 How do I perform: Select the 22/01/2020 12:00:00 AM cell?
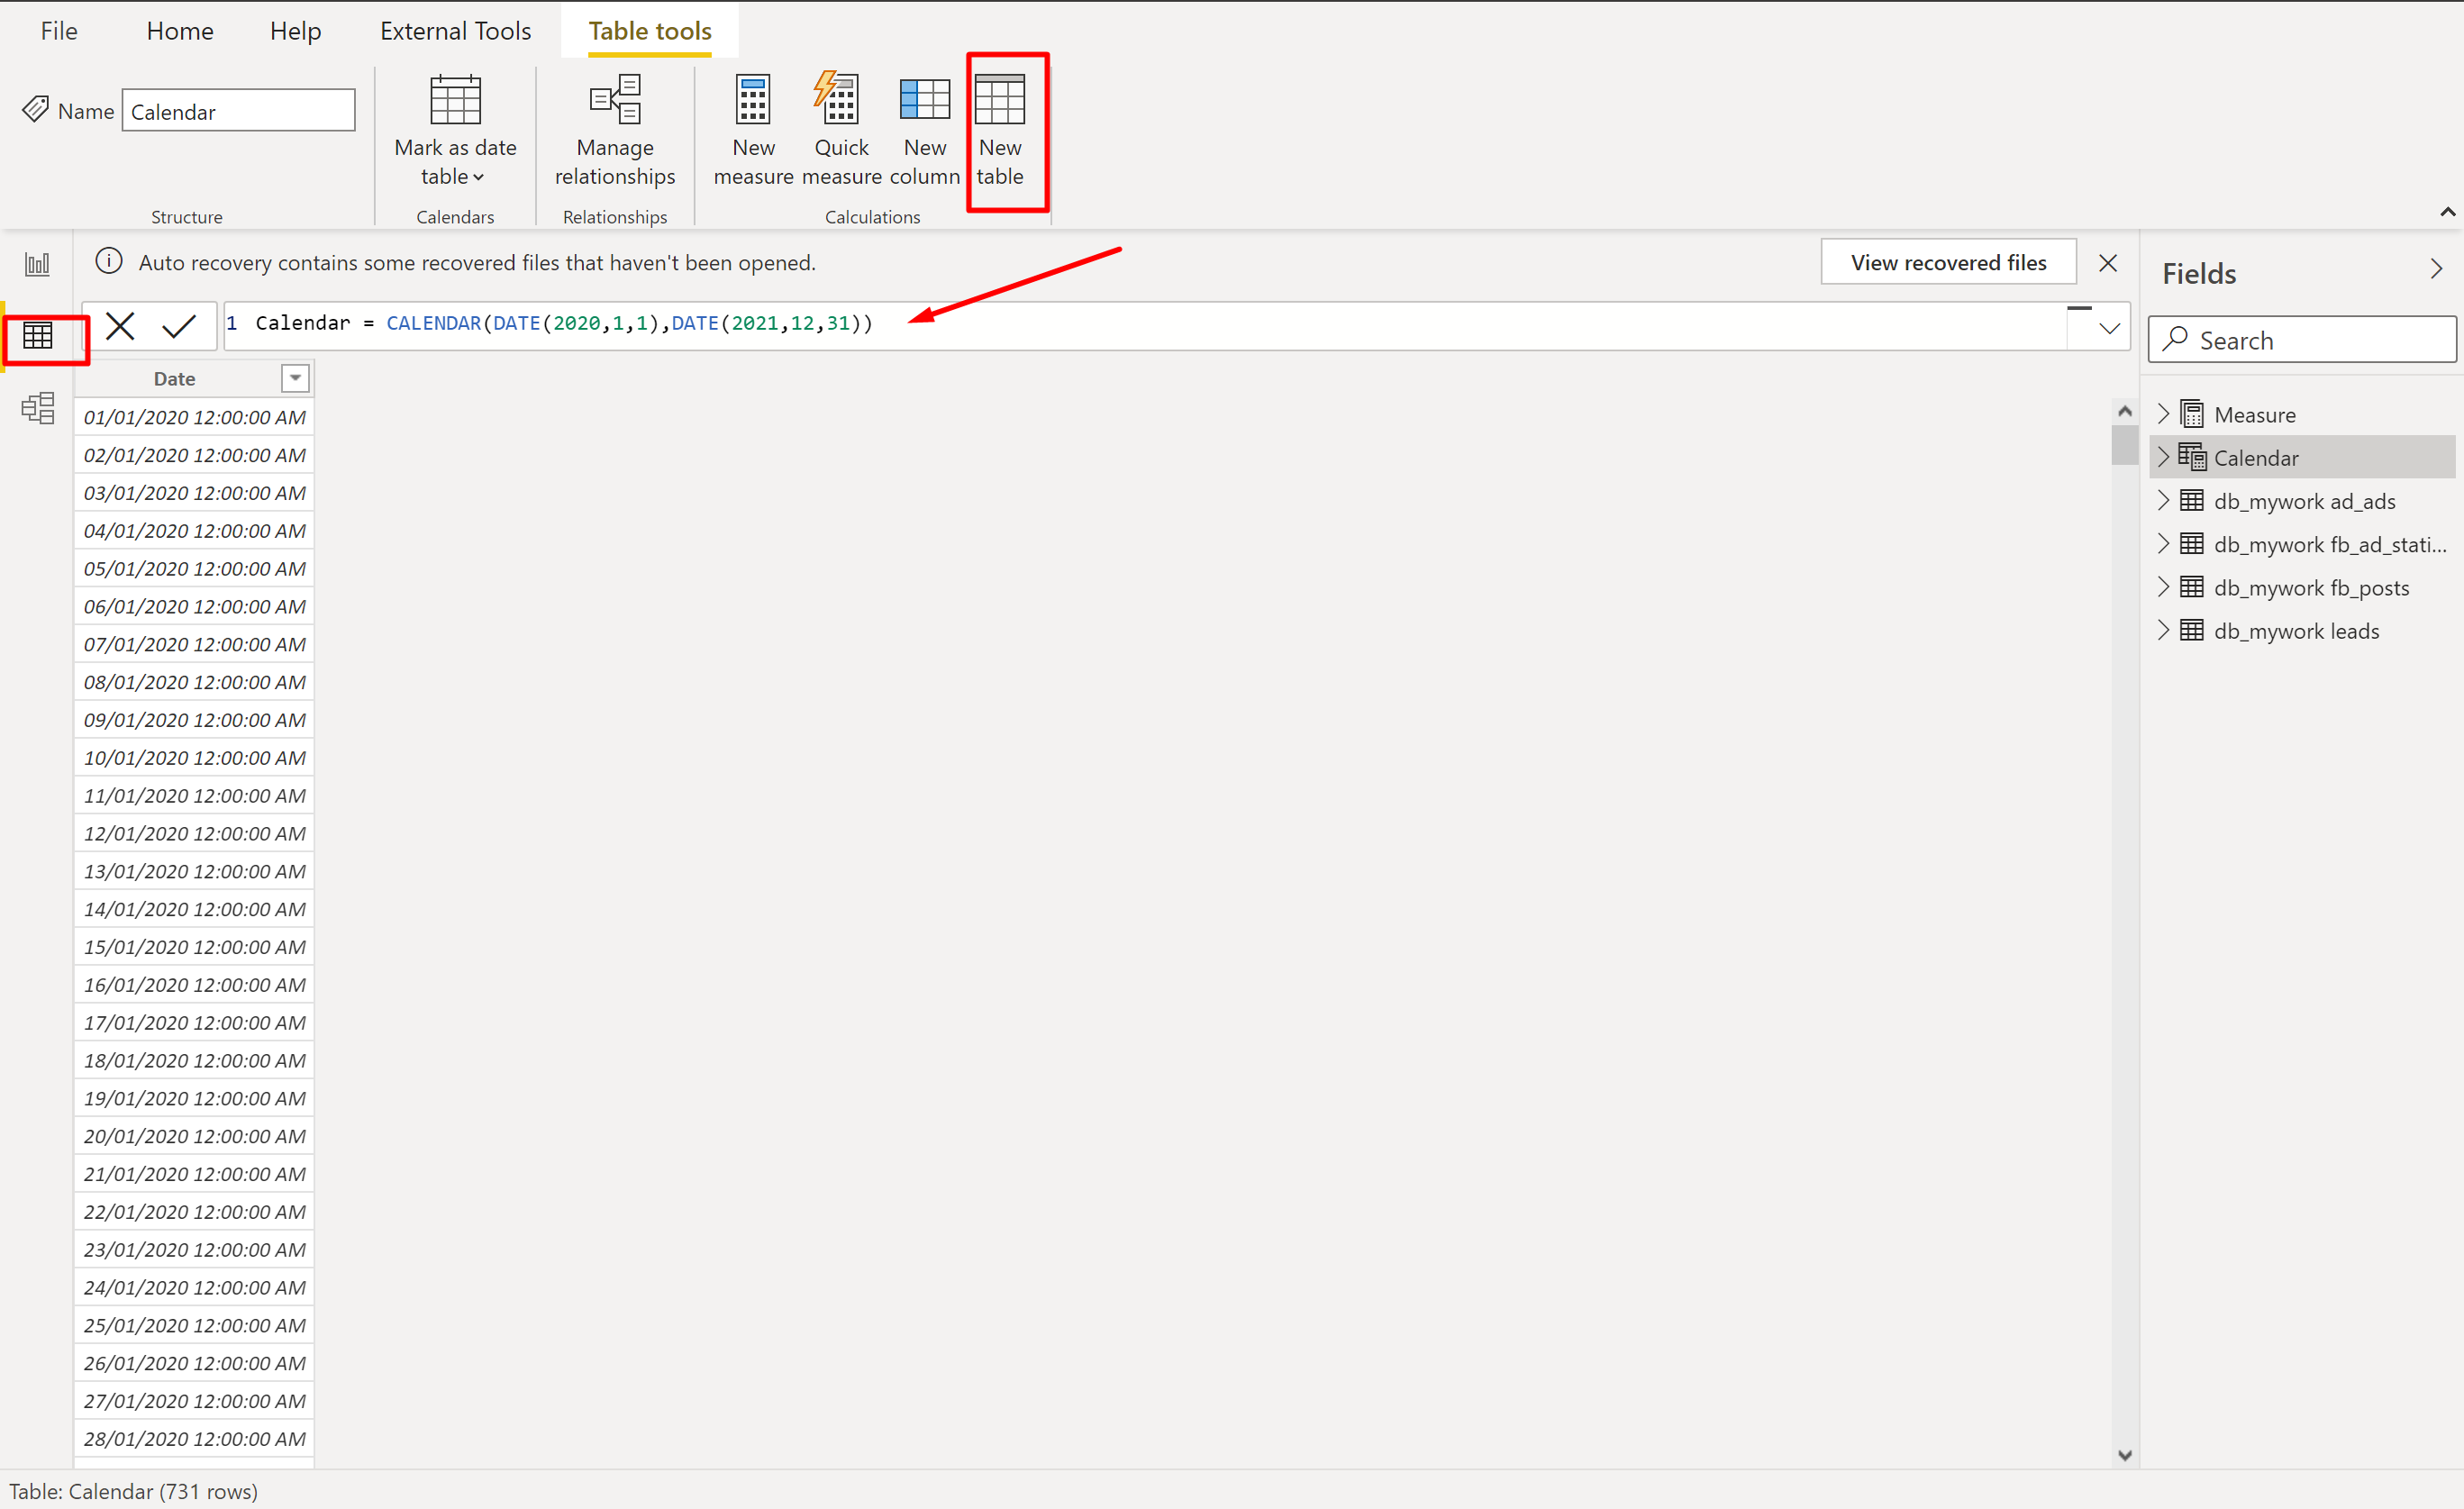point(195,1212)
